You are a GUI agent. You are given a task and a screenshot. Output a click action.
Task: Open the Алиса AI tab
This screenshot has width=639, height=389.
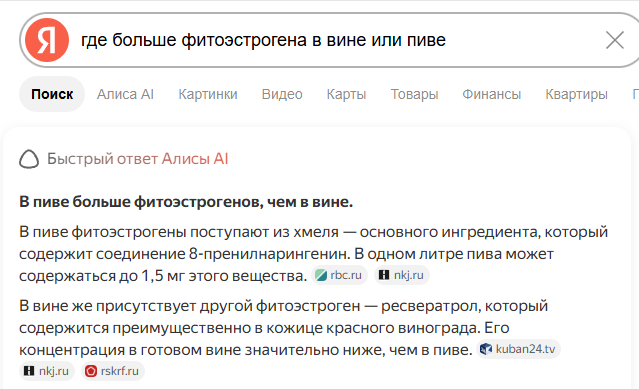(x=125, y=94)
